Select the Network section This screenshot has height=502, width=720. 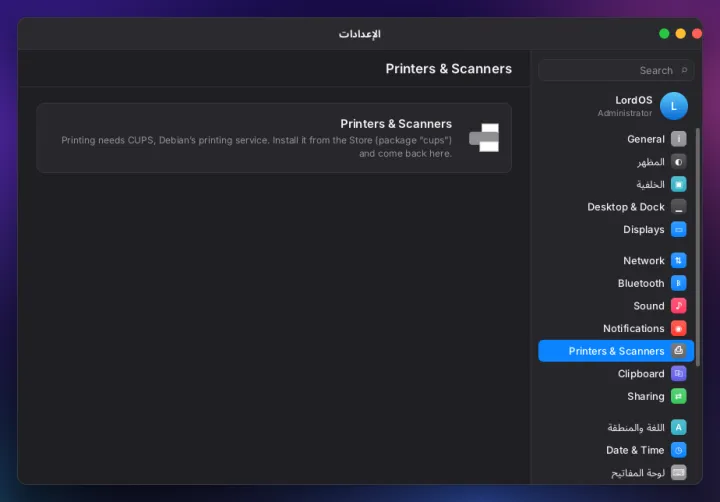tap(616, 260)
